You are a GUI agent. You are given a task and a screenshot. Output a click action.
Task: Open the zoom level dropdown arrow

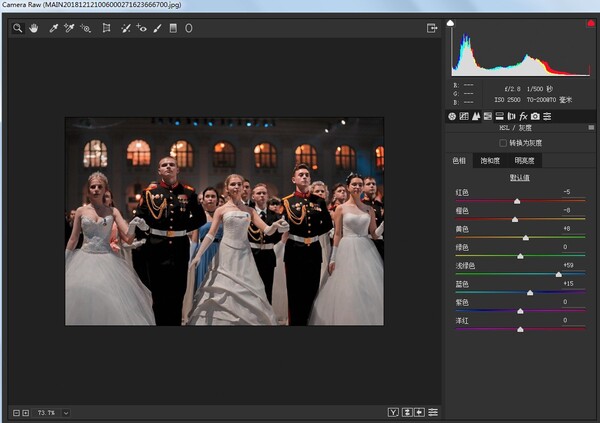[x=66, y=413]
